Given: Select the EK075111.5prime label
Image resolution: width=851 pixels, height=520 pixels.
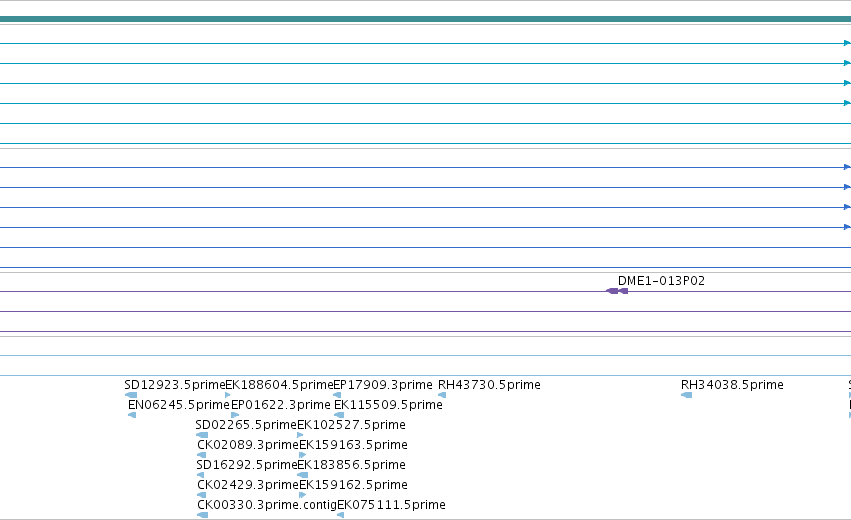Looking at the screenshot, I should click(391, 505).
